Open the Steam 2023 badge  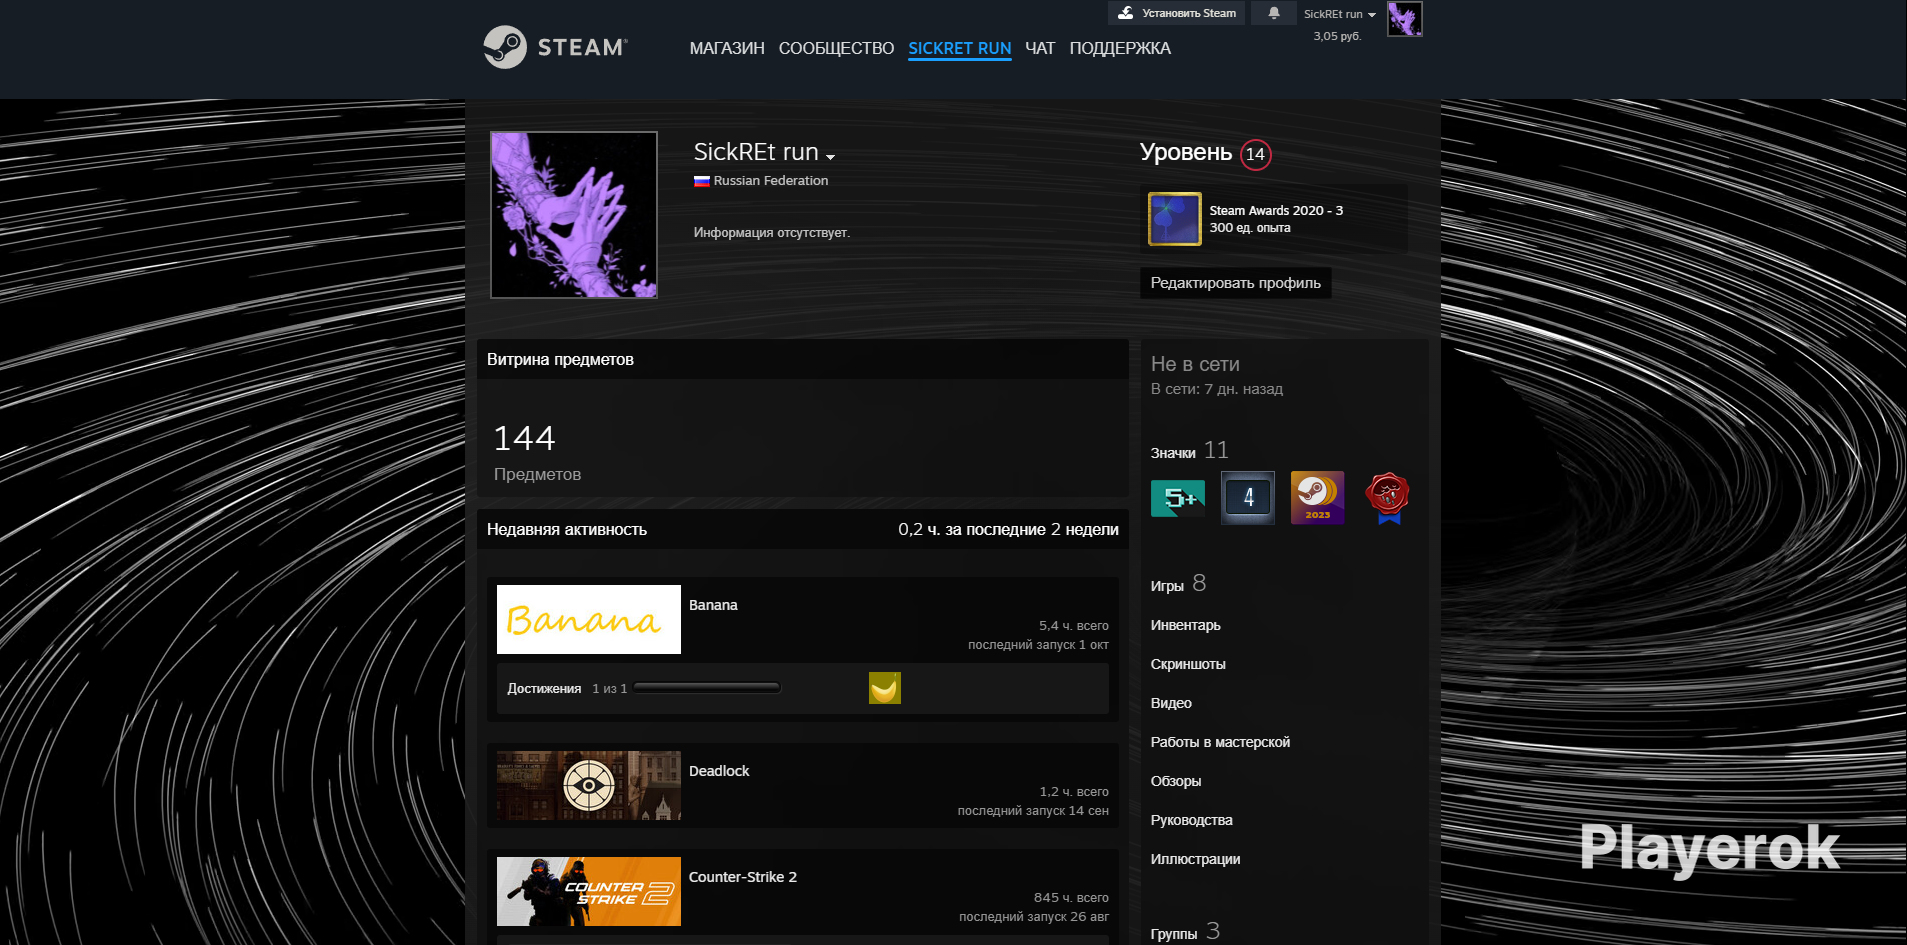(1318, 498)
